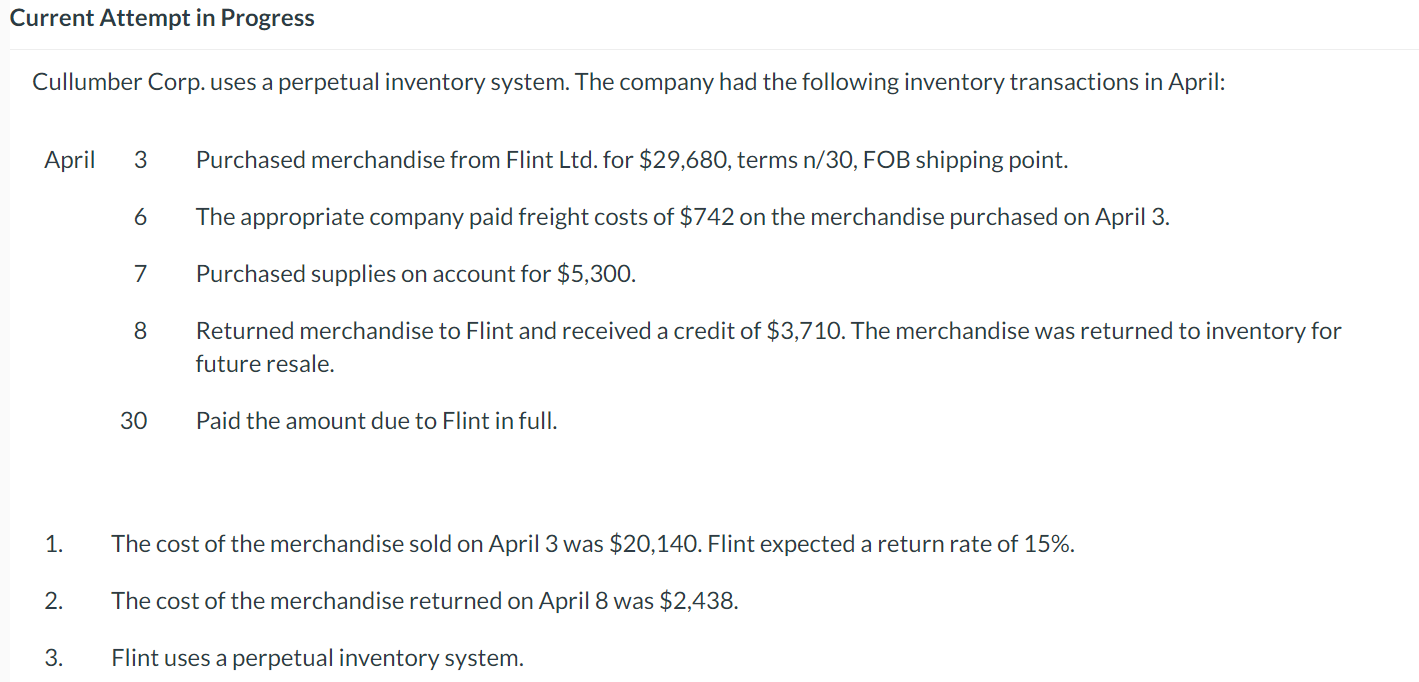Click the merchandise returned cost $2,438 note
Viewport: 1419px width, 682px height.
pyautogui.click(x=425, y=601)
